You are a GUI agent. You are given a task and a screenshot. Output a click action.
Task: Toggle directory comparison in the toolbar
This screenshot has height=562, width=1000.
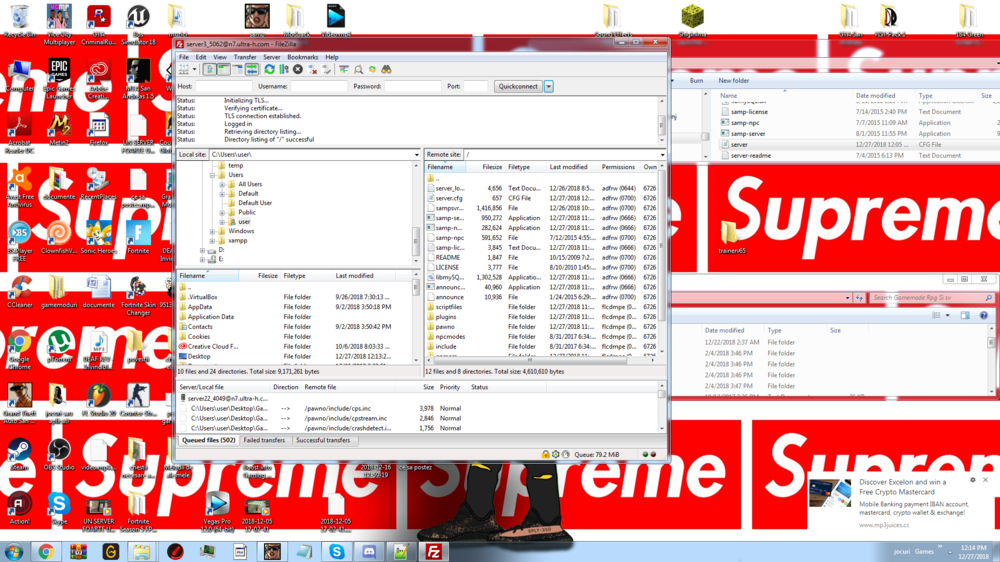[x=358, y=70]
